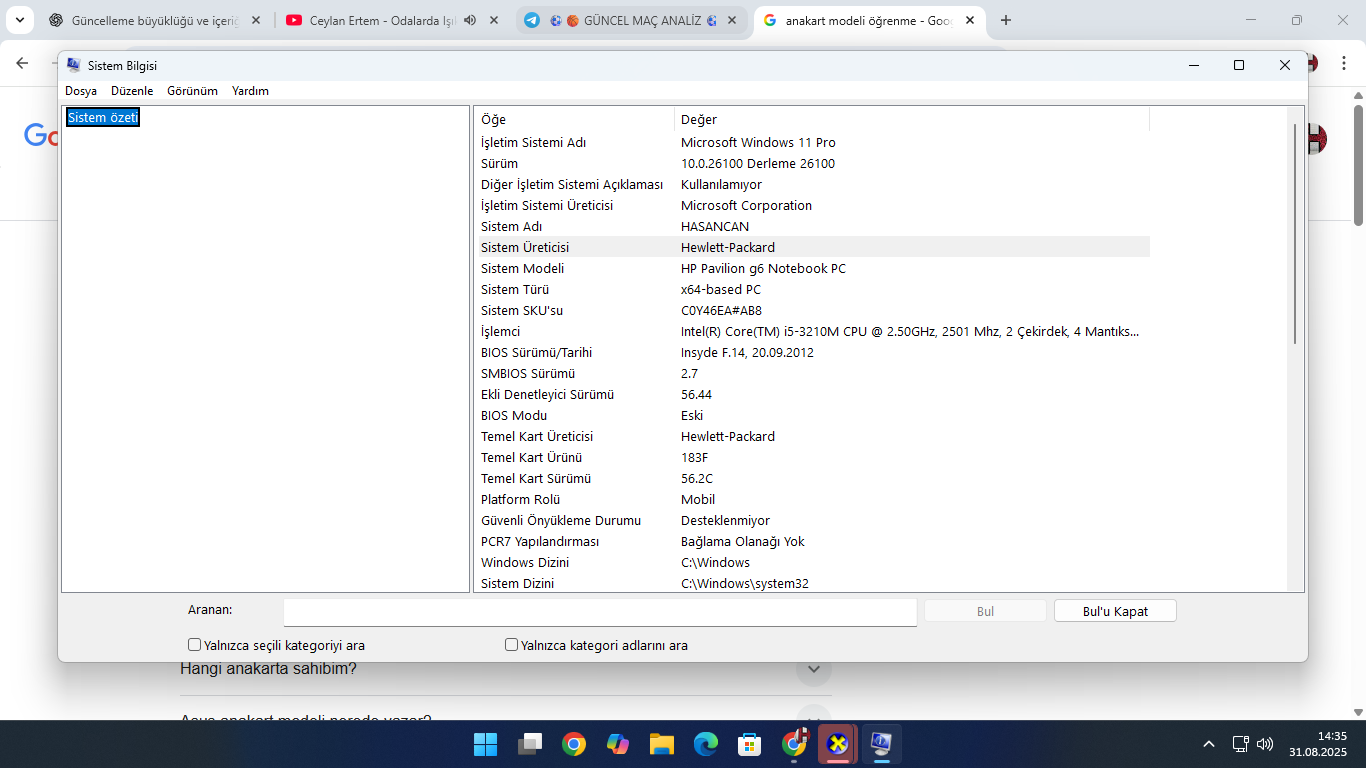Tick Yalnızca kategori adlarını ara checkbox
The height and width of the screenshot is (768, 1366).
(512, 645)
